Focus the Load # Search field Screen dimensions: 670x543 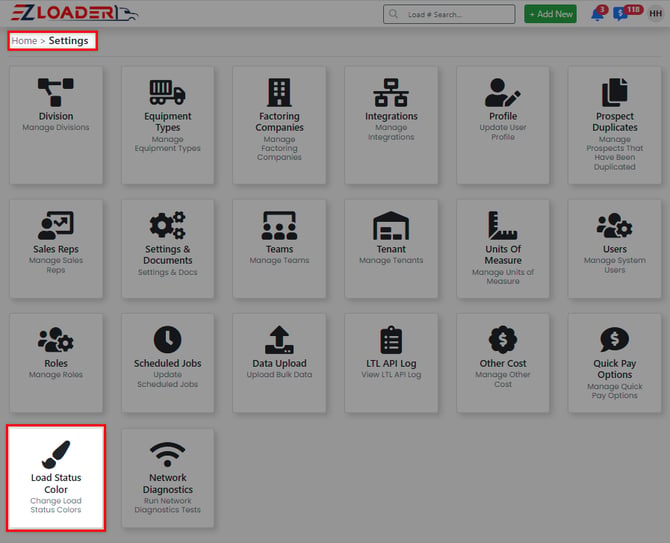[449, 14]
